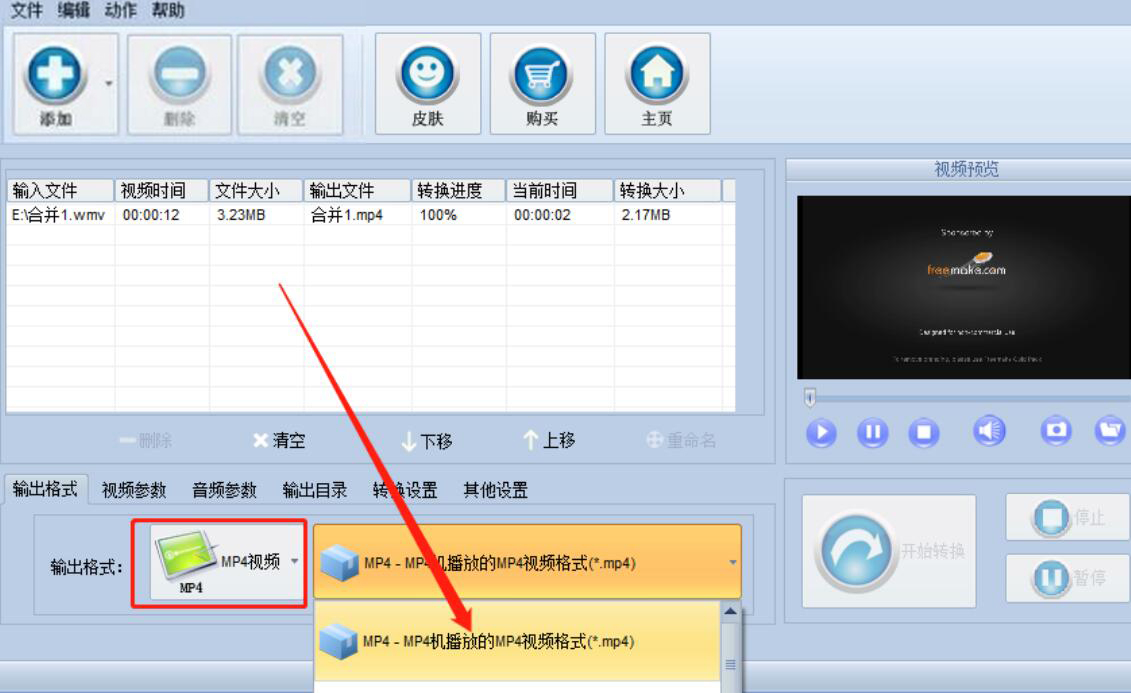
Task: Click the greyed 删除 button below the file list
Action: click(x=146, y=441)
